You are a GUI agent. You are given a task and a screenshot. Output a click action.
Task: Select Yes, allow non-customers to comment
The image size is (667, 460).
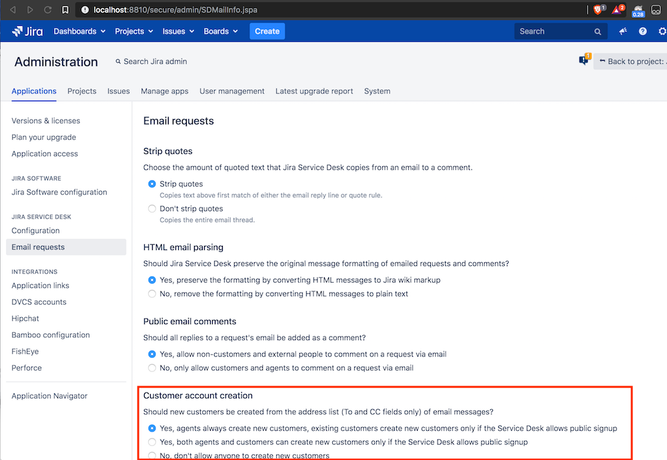tap(152, 354)
